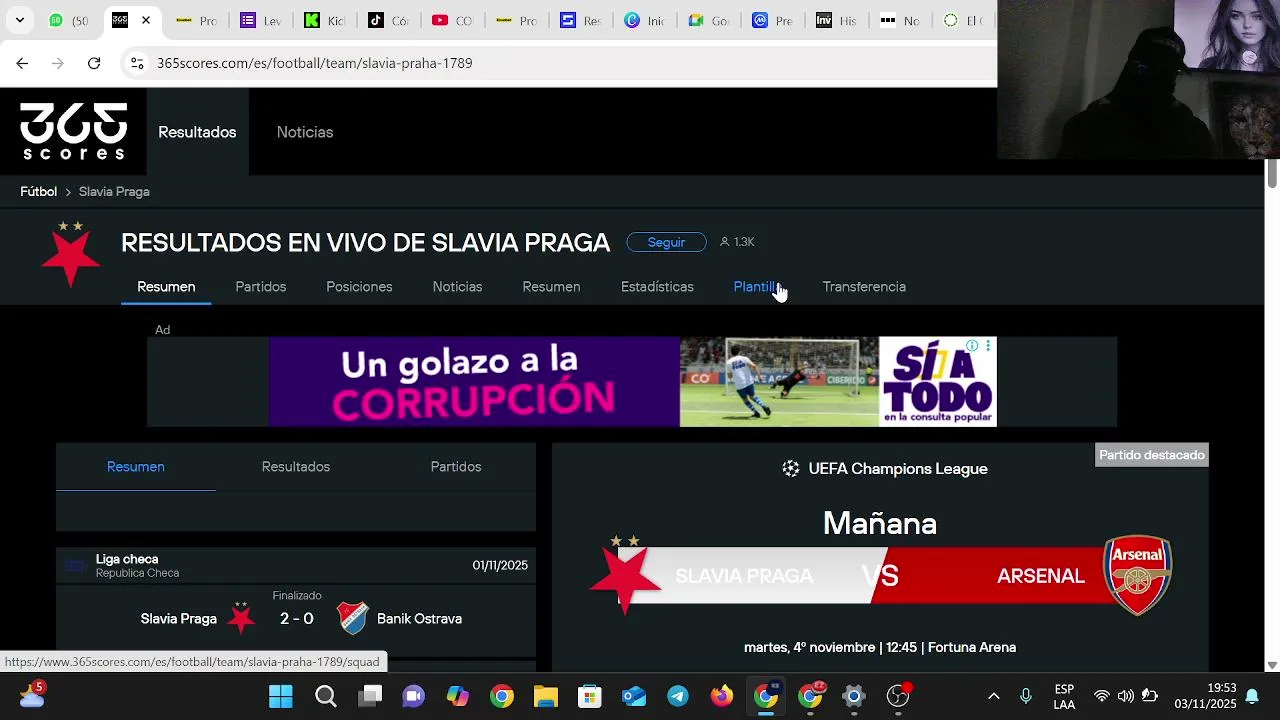Image resolution: width=1280 pixels, height=720 pixels.
Task: Select the Partidos tab in matches widget
Action: tap(456, 467)
